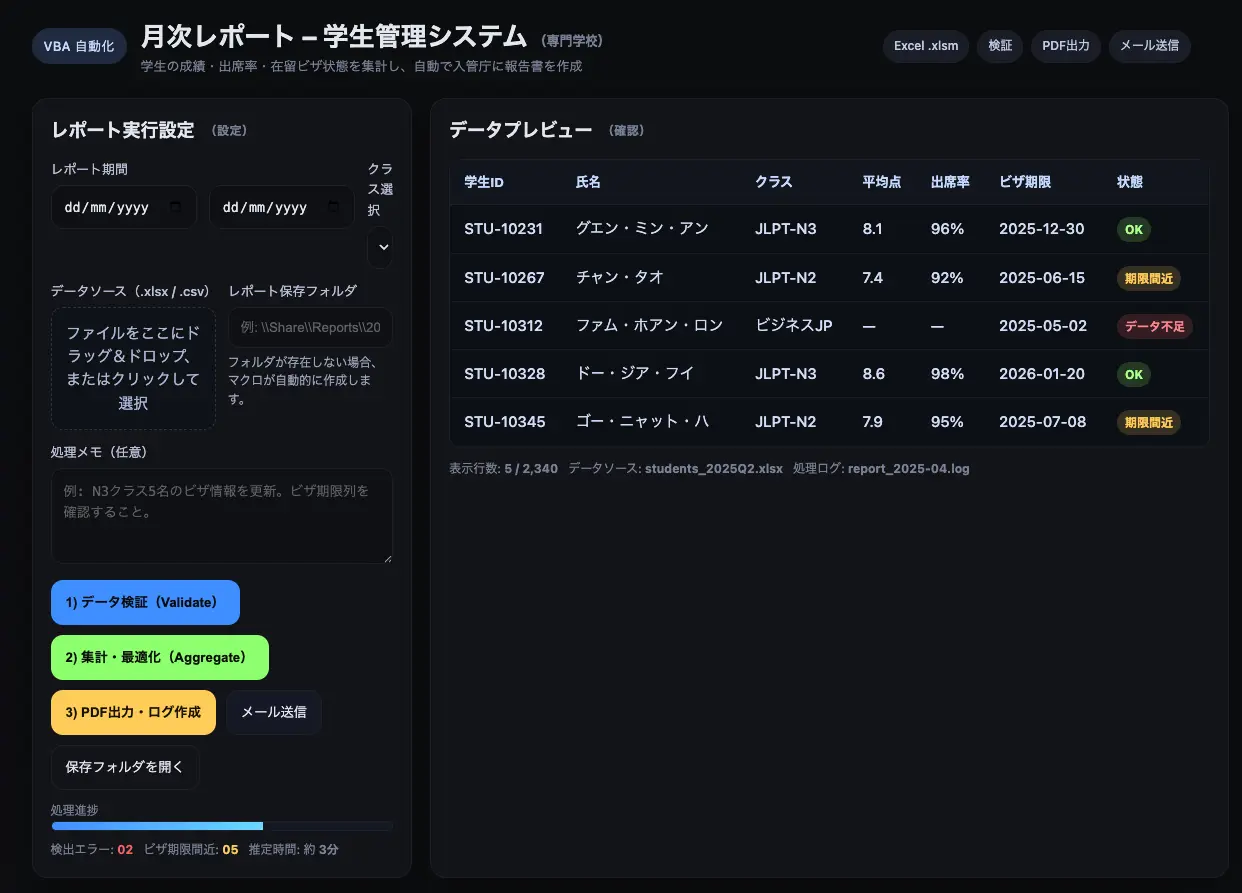Click the VBA 自動化 badge
This screenshot has height=893, width=1242.
[79, 46]
